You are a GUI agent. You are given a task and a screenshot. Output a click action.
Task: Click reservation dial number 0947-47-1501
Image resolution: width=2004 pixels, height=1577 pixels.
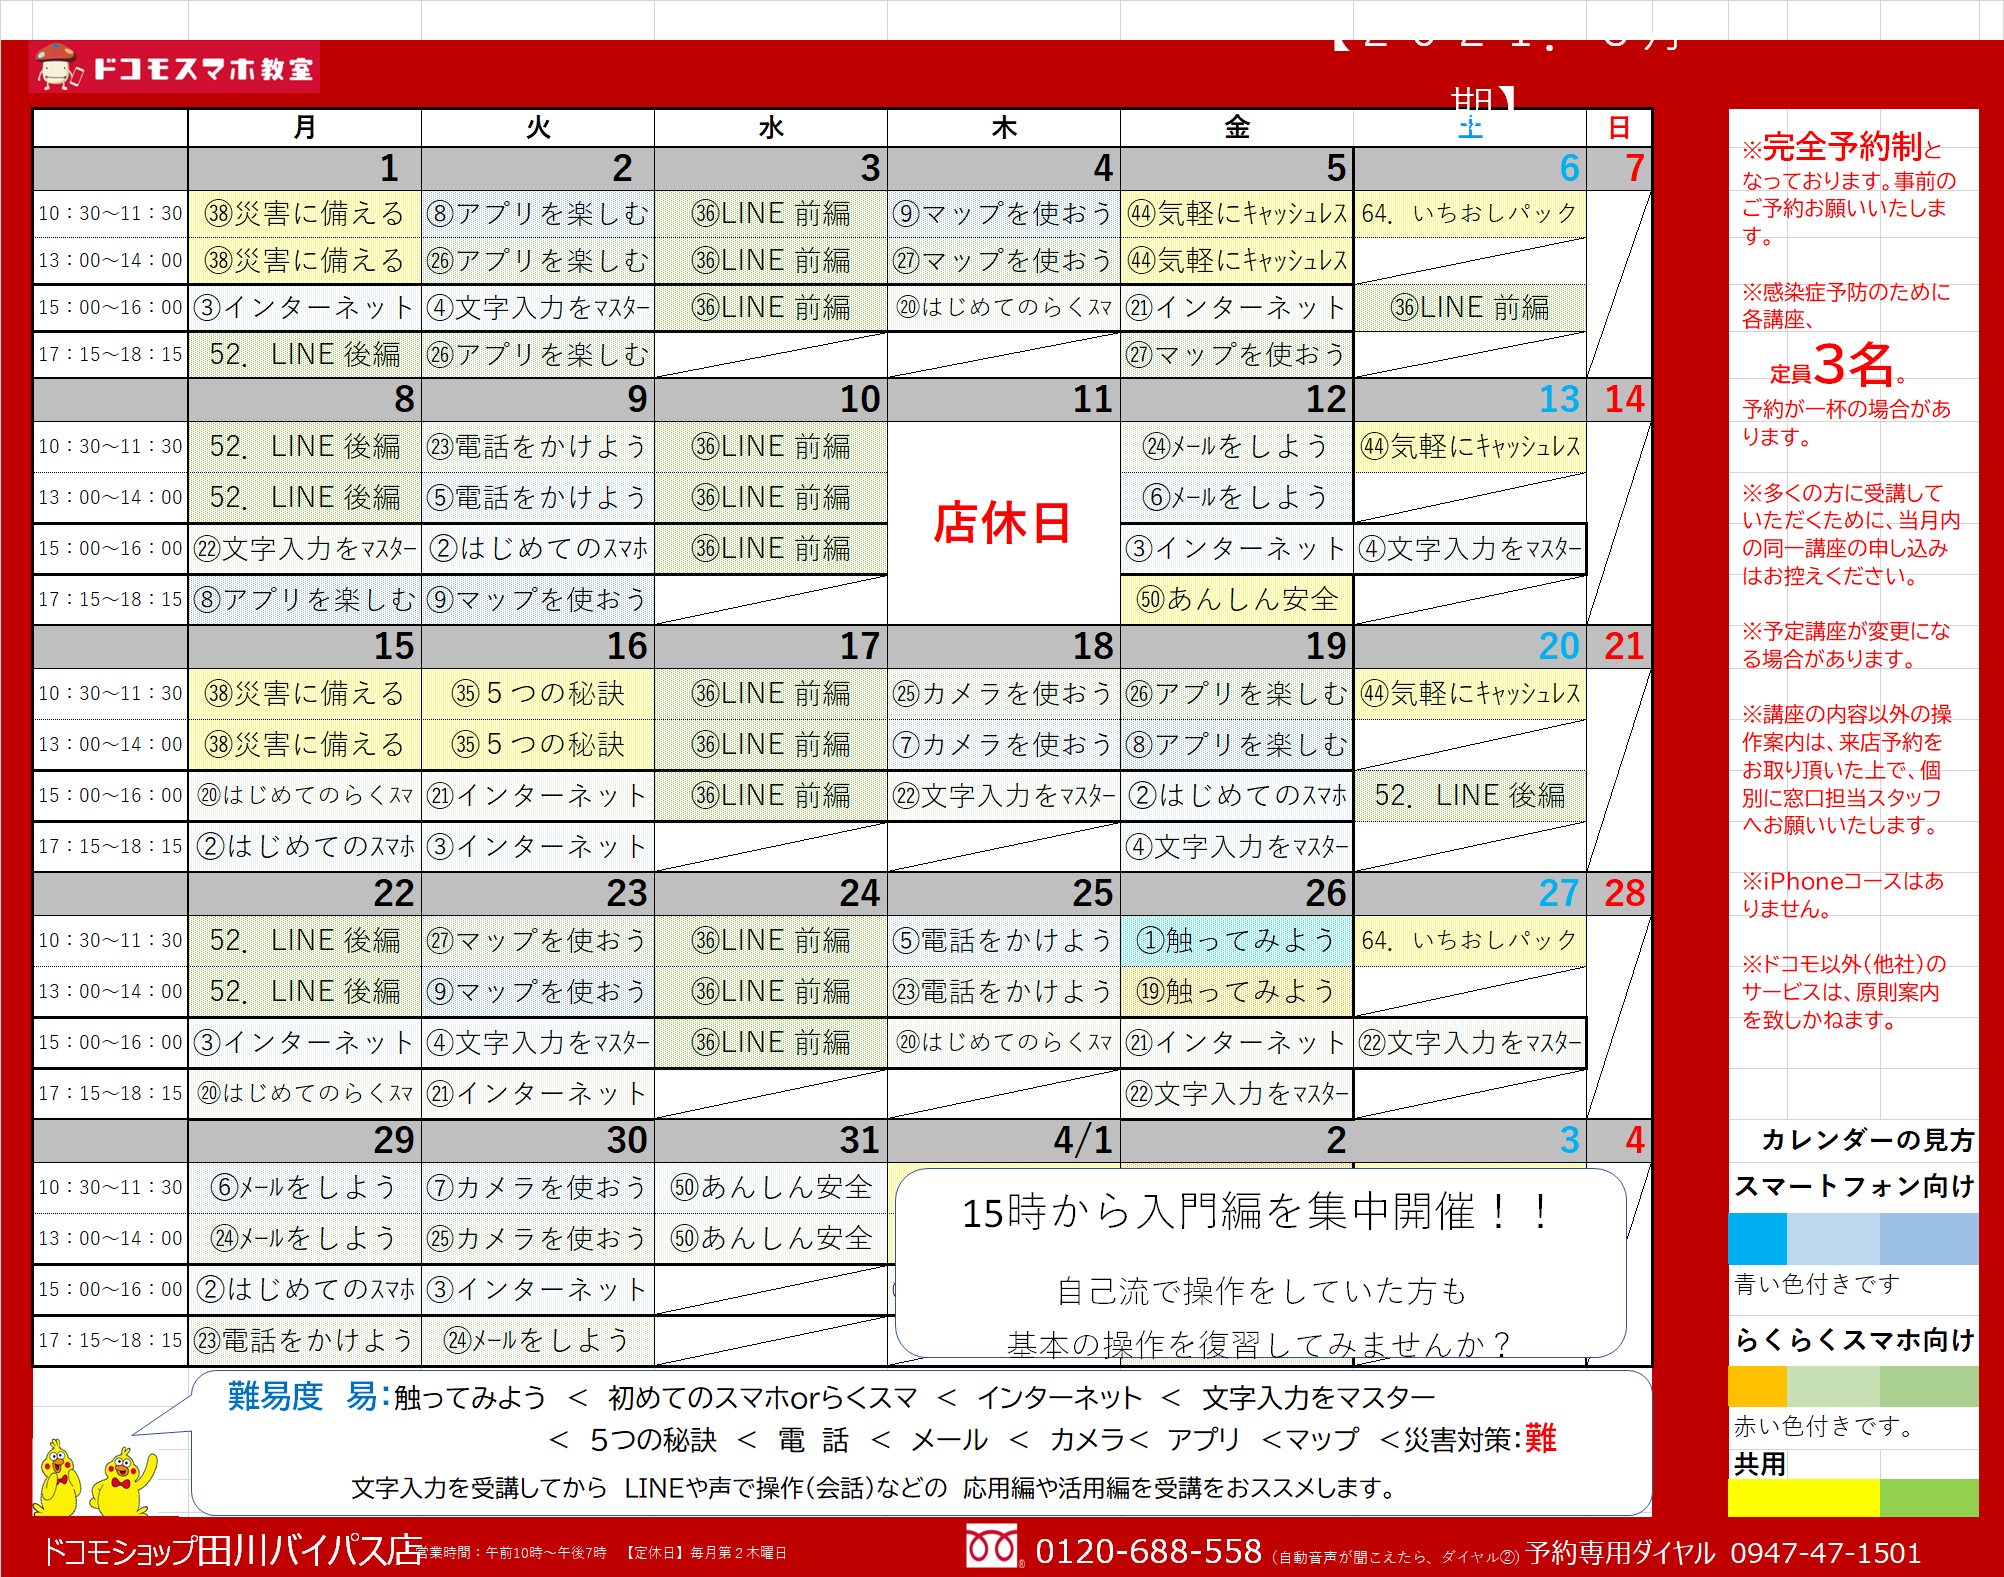(1826, 1553)
